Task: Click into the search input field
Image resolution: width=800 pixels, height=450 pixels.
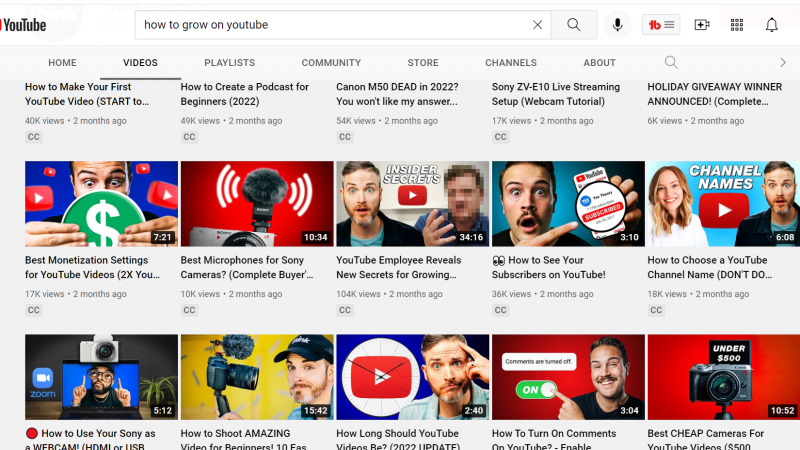Action: (330, 25)
